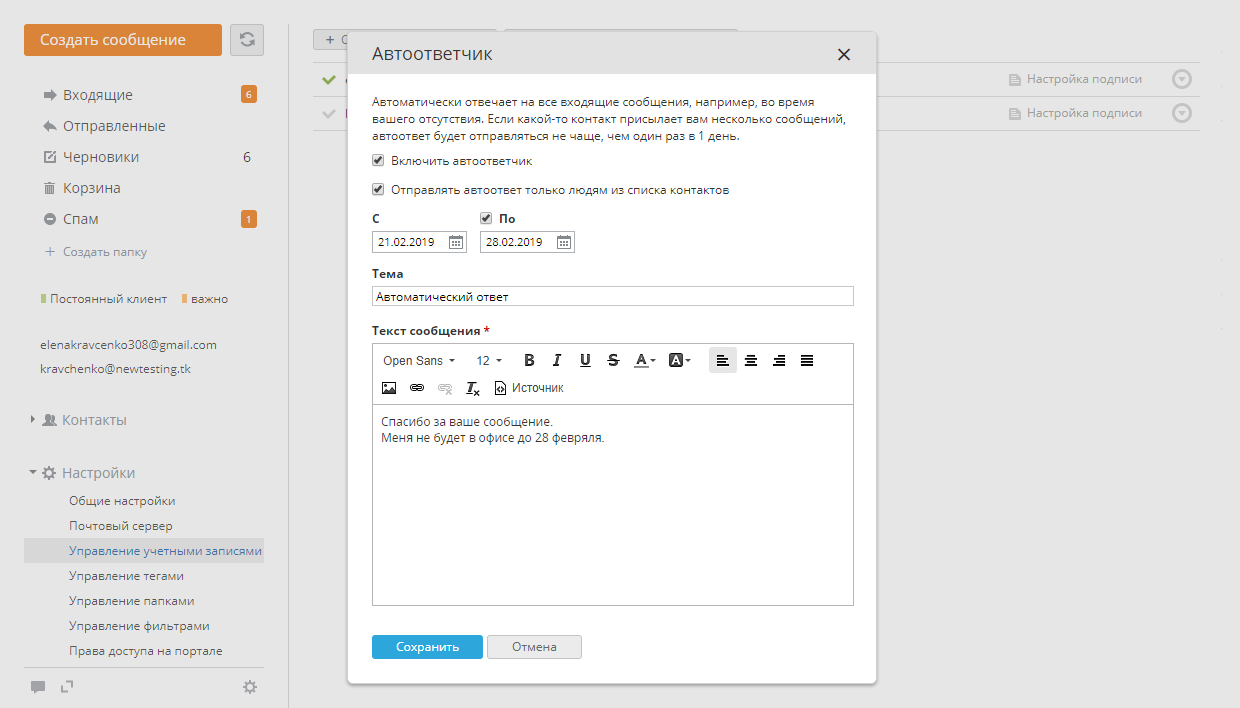Image resolution: width=1240 pixels, height=708 pixels.
Task: Open second account row actions dropdown
Action: tap(1182, 113)
